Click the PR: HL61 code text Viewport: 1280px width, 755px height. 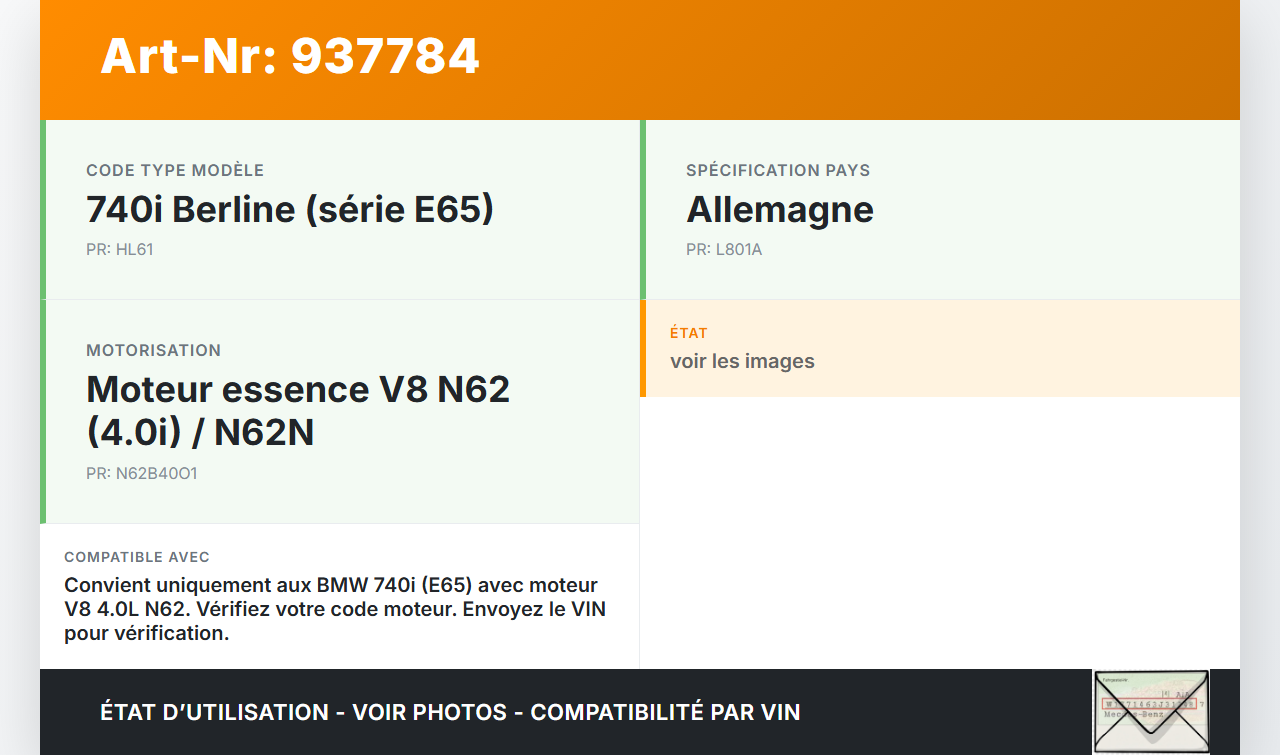[120, 249]
